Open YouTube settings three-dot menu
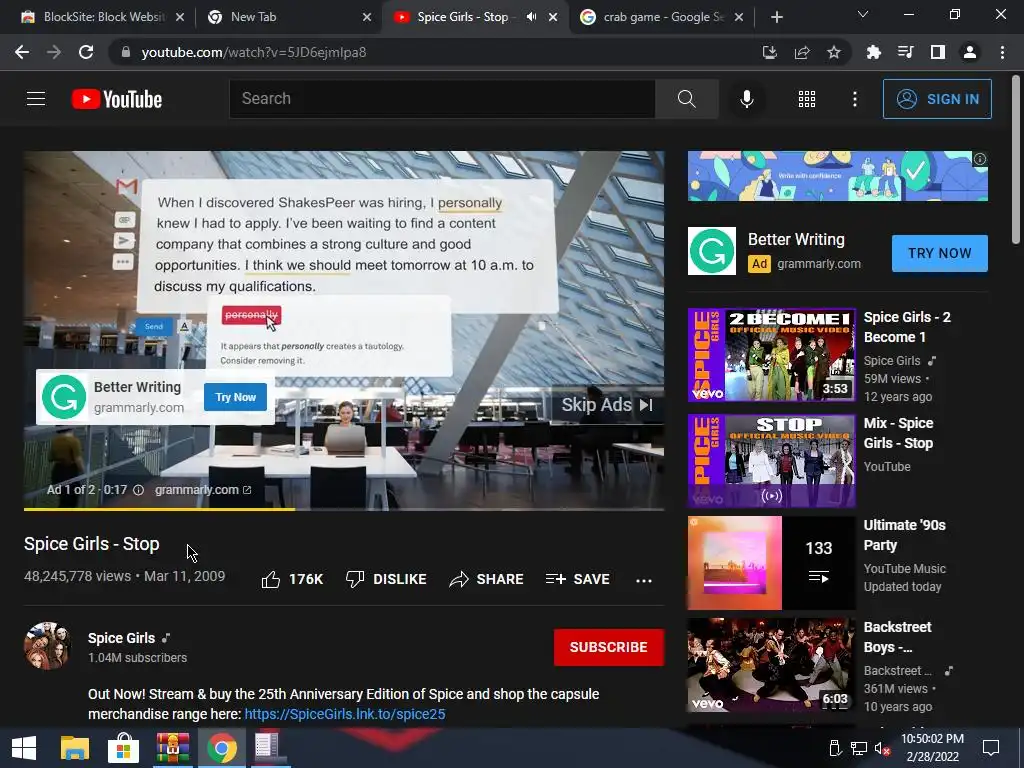1024x768 pixels. 854,99
